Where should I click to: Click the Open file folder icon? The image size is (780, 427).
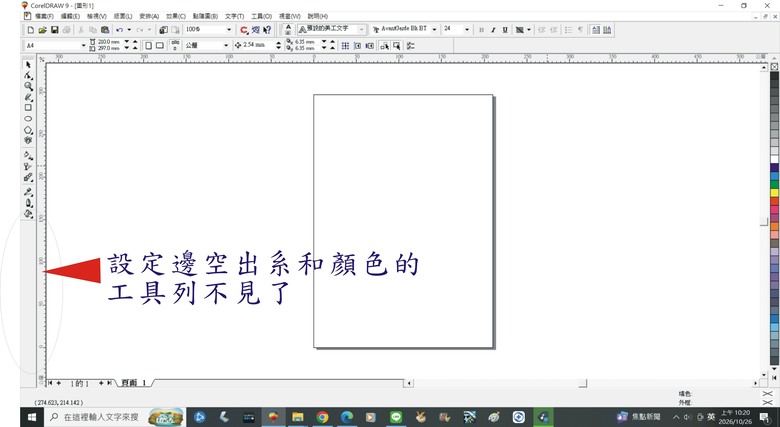(x=43, y=30)
